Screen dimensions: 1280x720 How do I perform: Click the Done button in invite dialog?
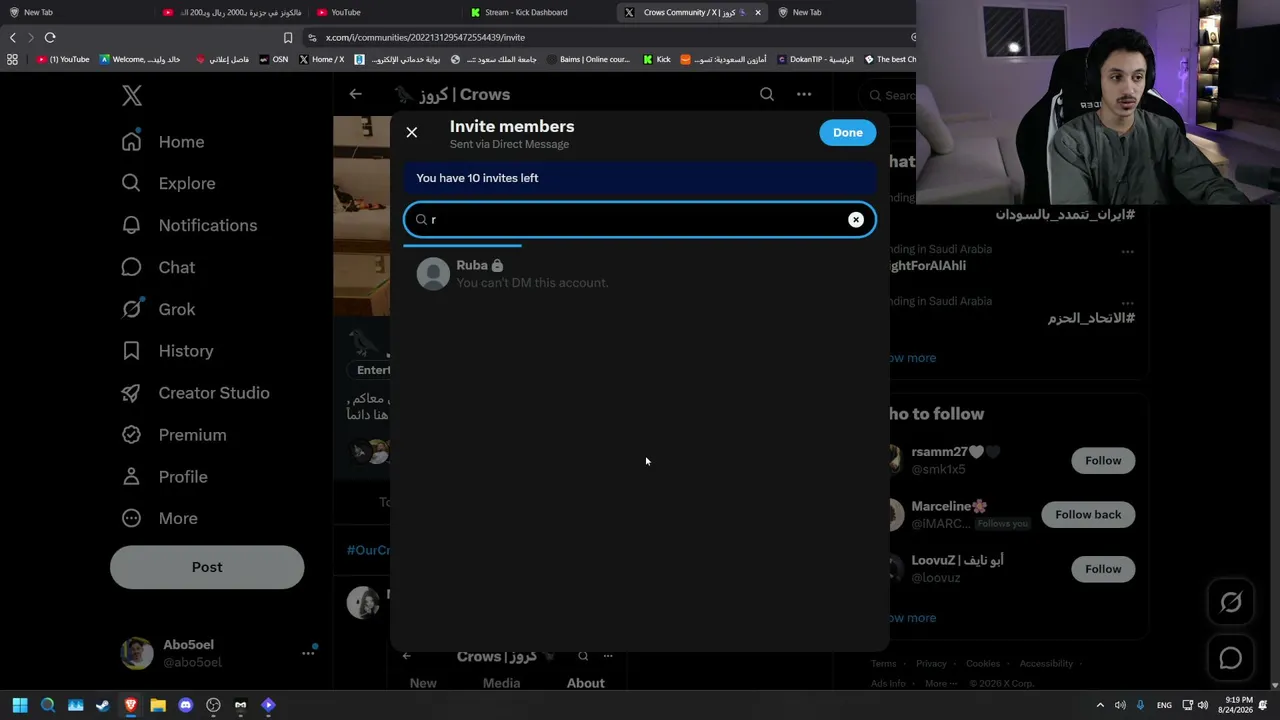click(847, 132)
